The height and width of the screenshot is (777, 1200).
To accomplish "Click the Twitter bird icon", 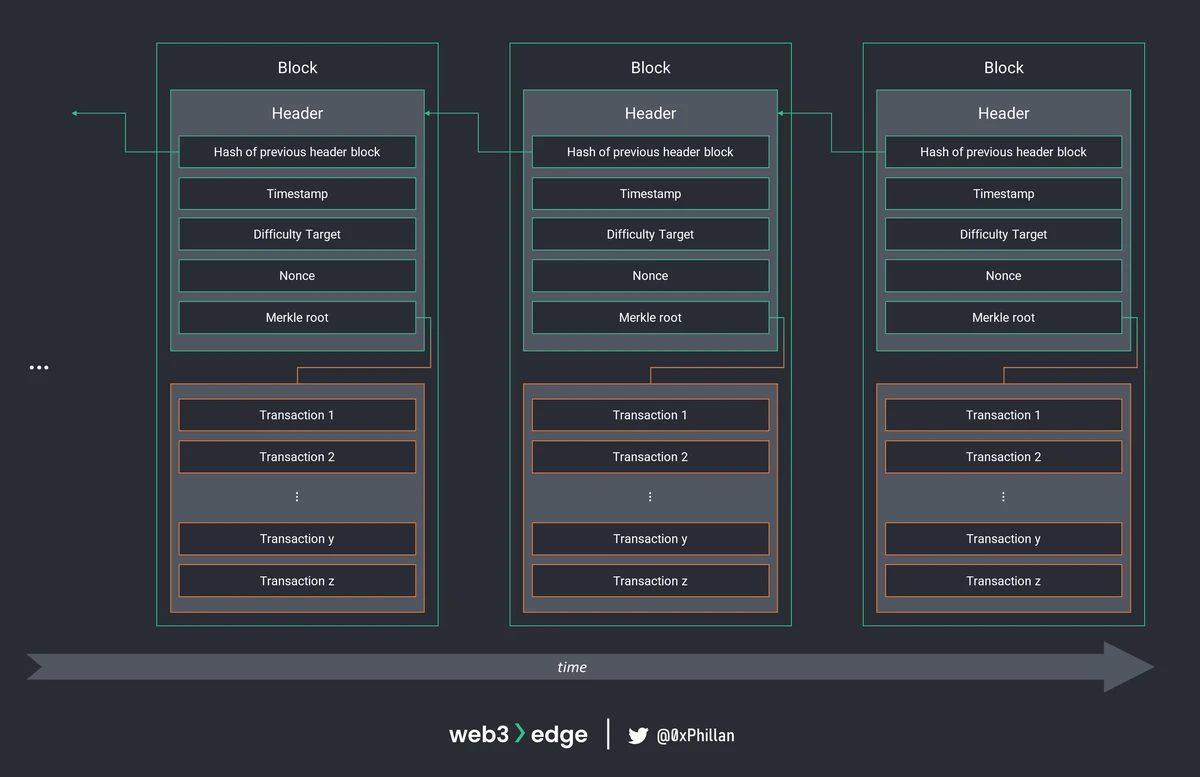I will (638, 736).
